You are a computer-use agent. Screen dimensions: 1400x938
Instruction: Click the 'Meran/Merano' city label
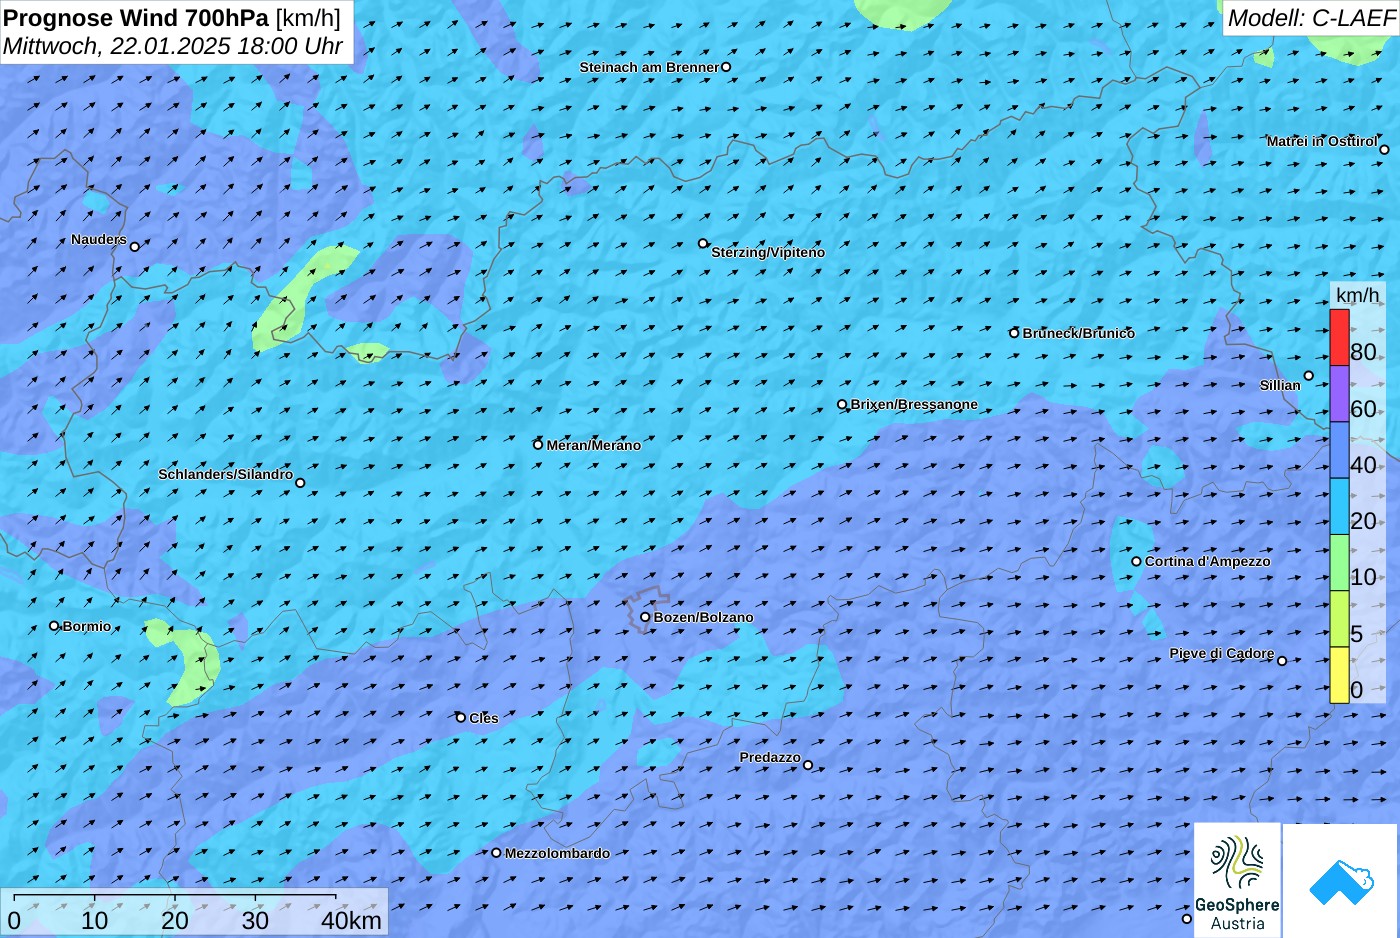594,445
